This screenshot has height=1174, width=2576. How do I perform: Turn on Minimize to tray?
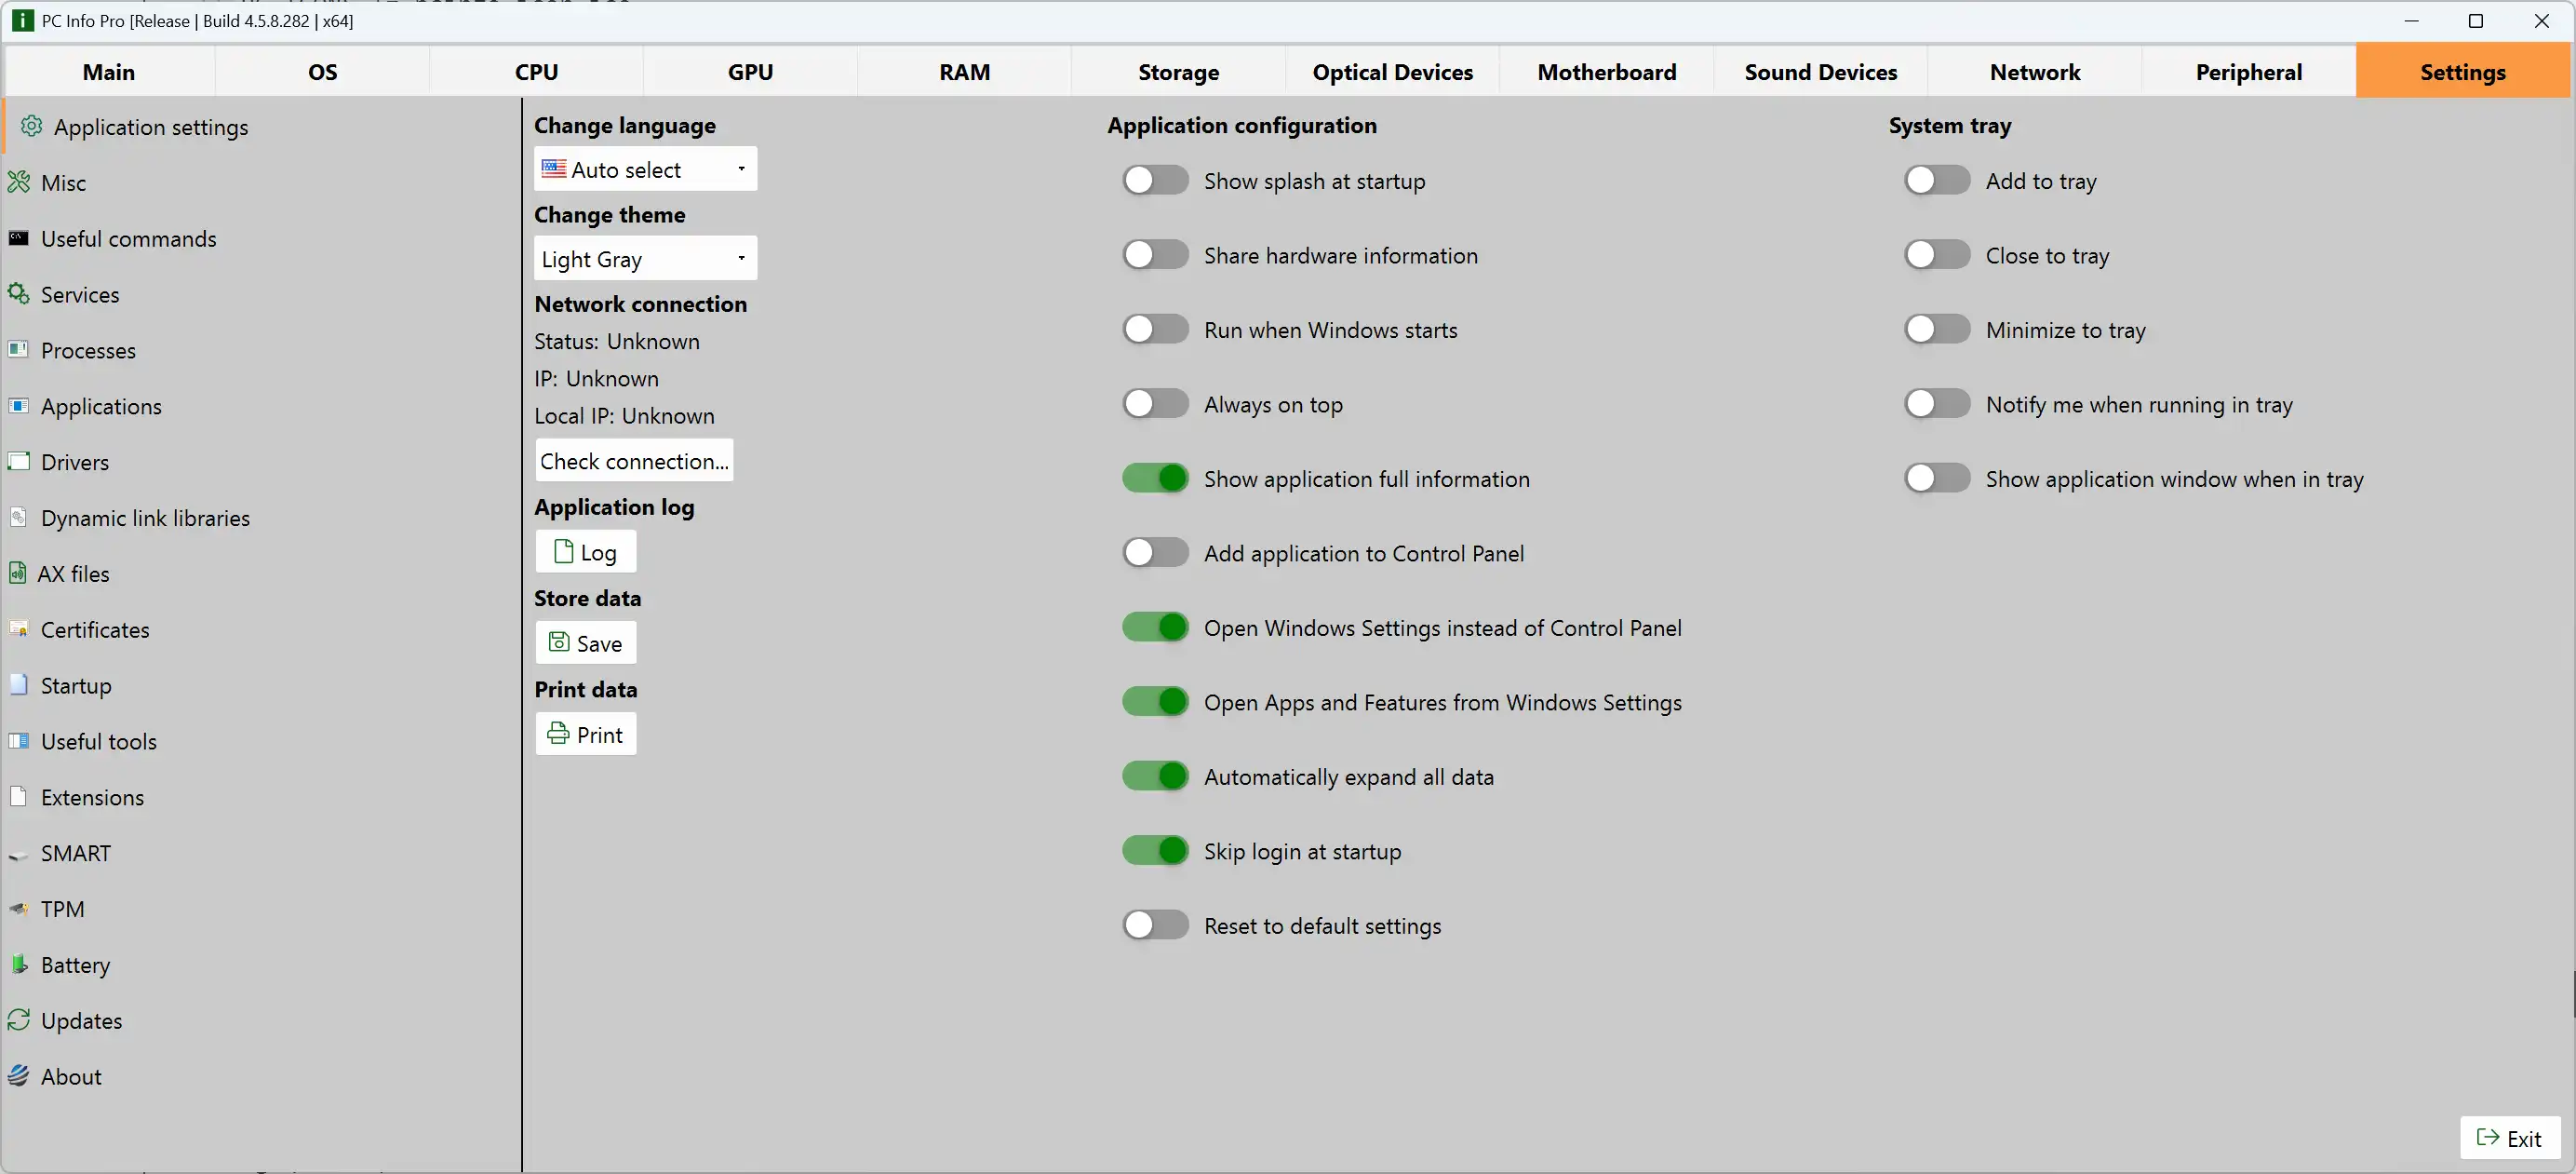point(1937,329)
